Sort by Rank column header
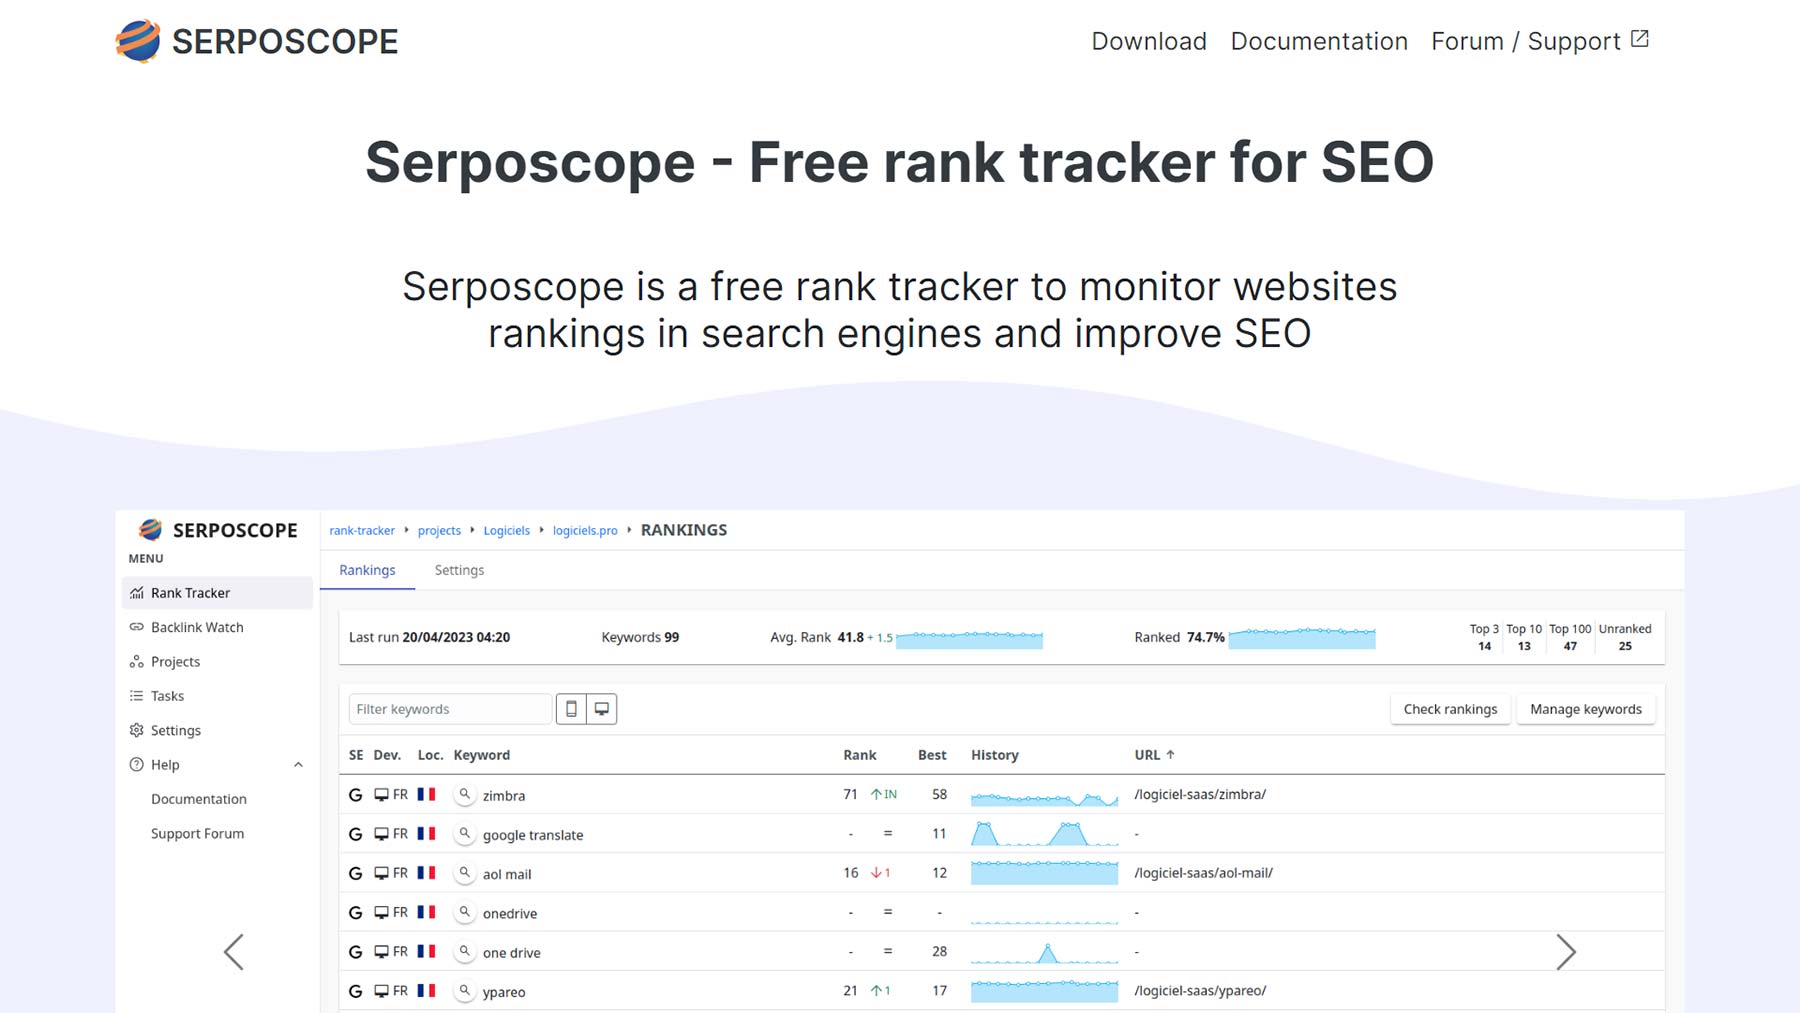 [859, 755]
